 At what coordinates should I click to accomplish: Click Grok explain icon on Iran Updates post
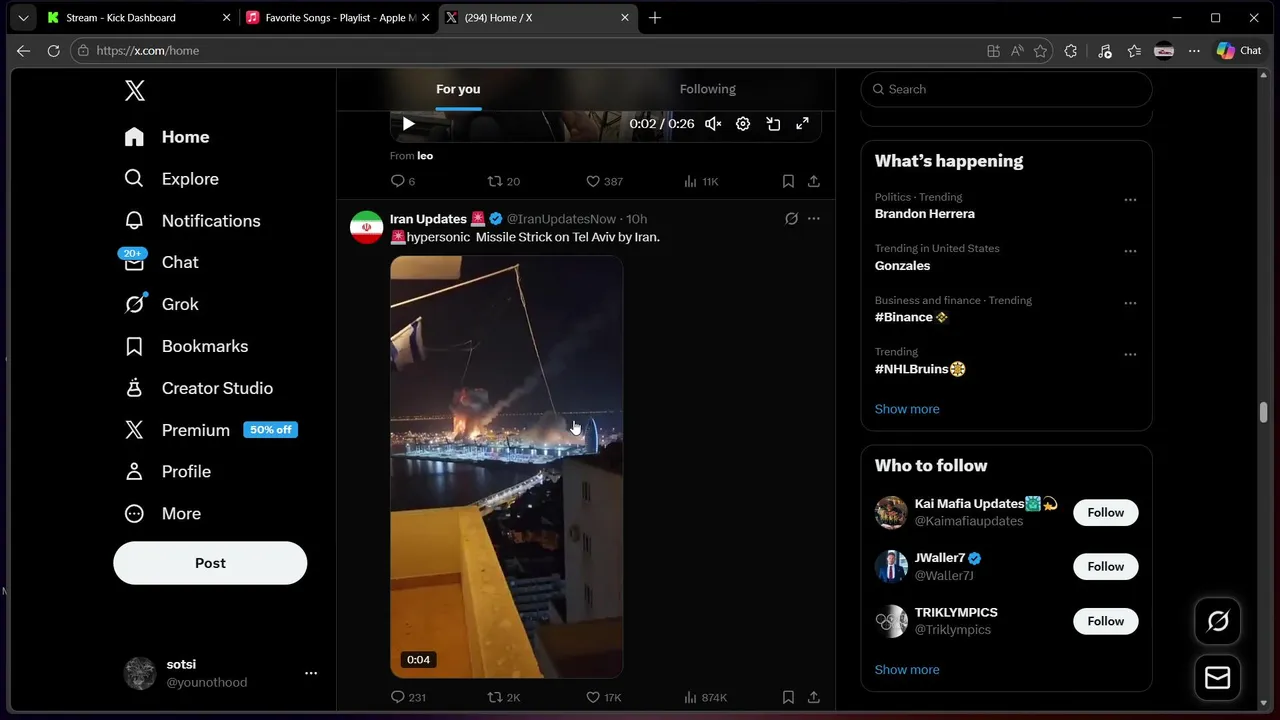[791, 219]
